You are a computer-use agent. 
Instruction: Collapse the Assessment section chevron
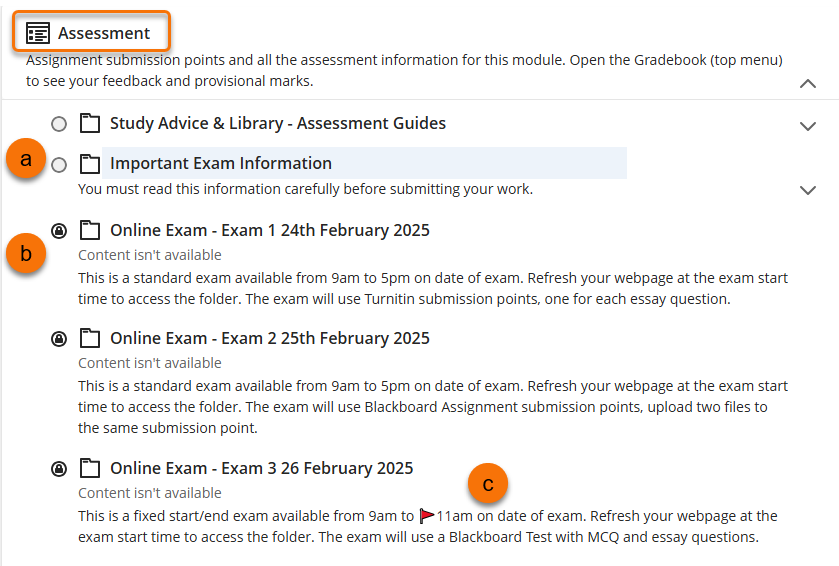click(808, 84)
